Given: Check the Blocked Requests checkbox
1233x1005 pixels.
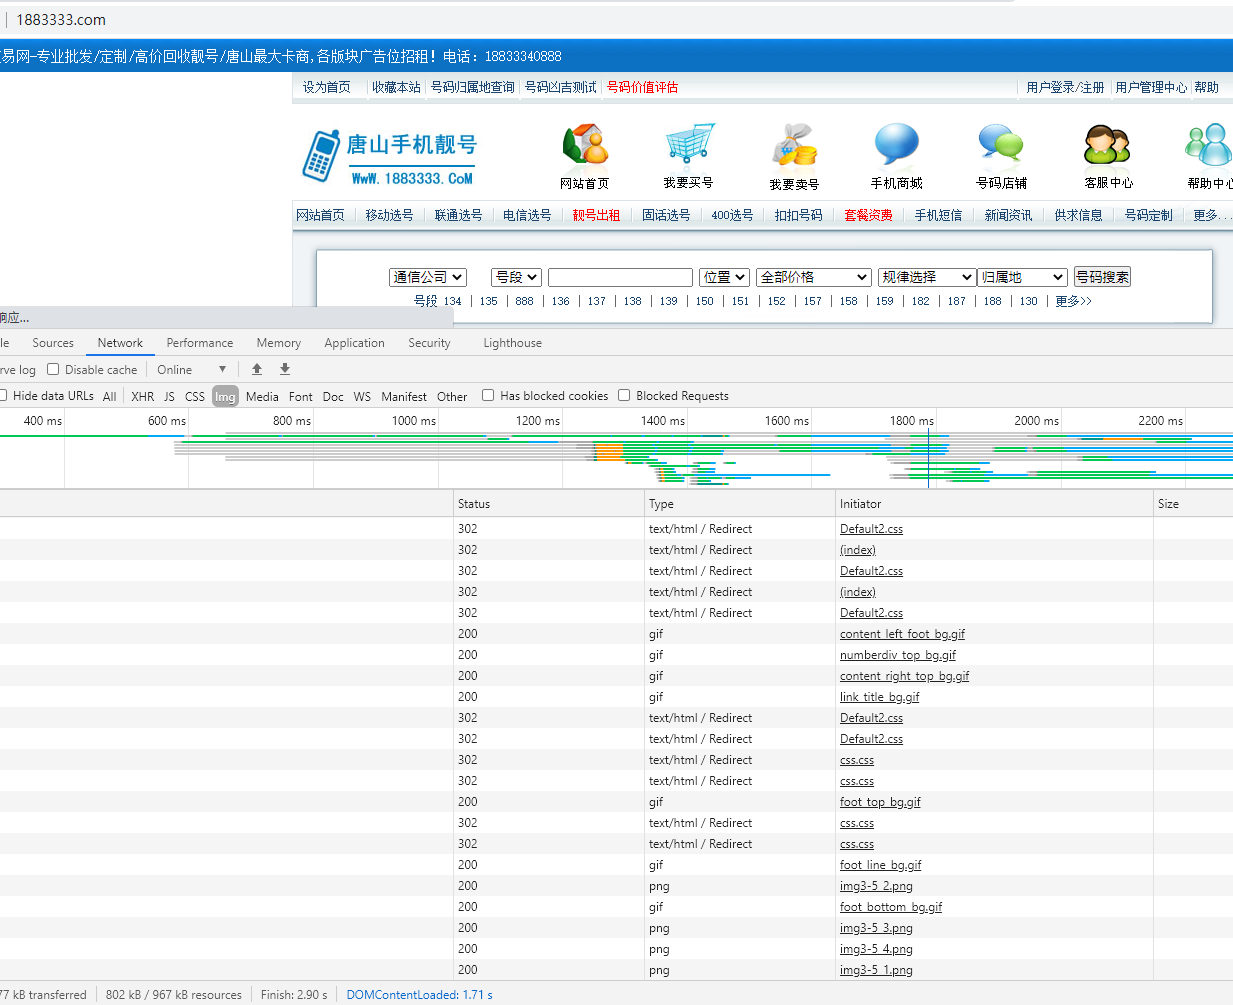Looking at the screenshot, I should (x=624, y=395).
